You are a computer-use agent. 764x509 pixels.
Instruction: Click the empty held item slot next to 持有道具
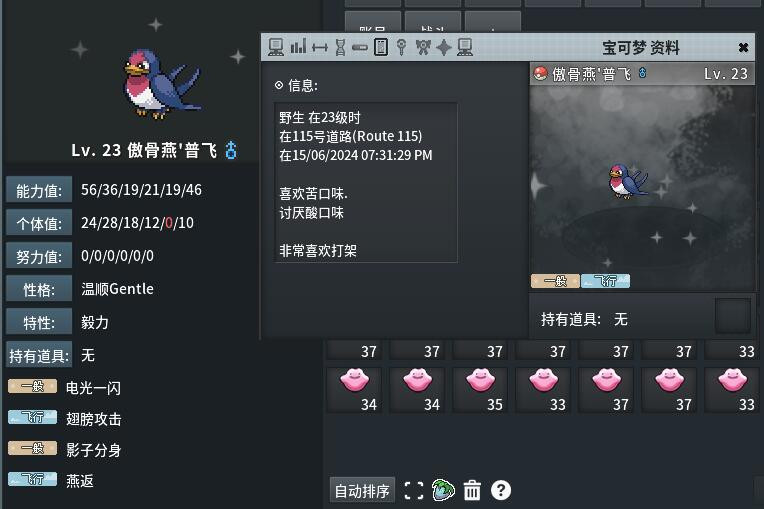click(732, 316)
